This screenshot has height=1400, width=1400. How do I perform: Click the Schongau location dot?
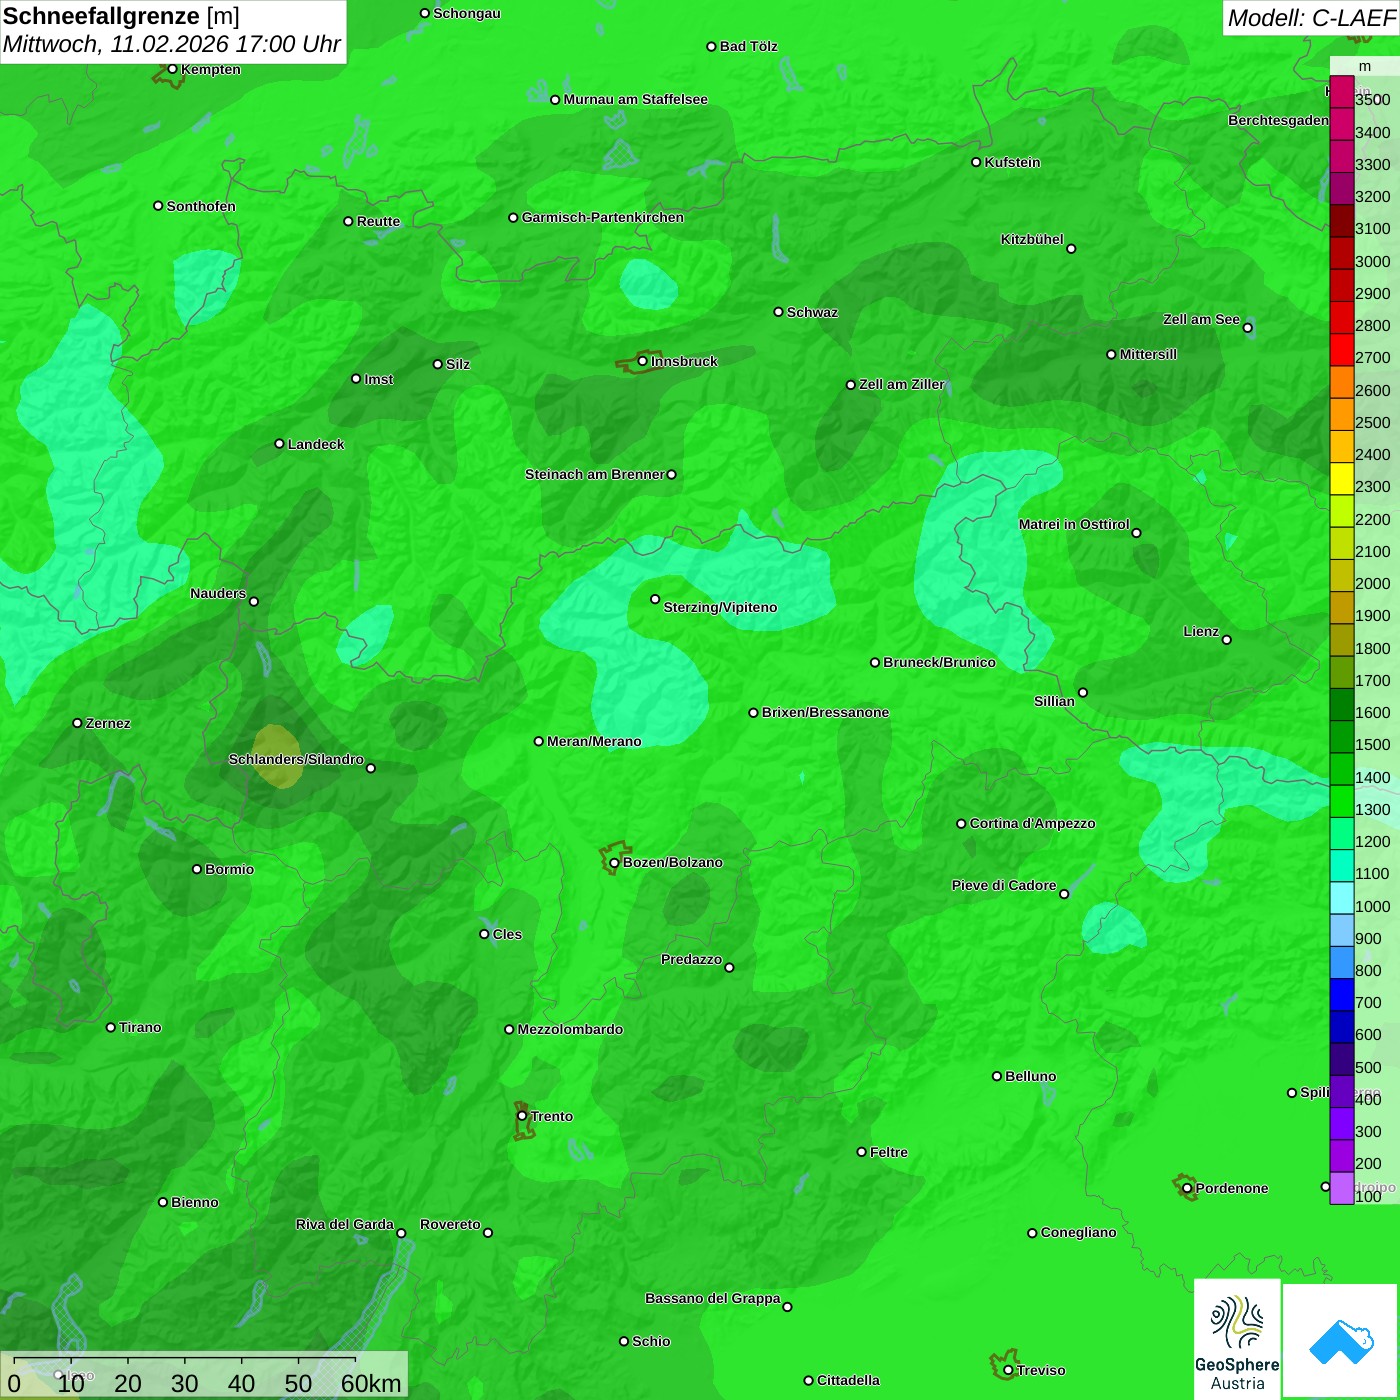424,14
